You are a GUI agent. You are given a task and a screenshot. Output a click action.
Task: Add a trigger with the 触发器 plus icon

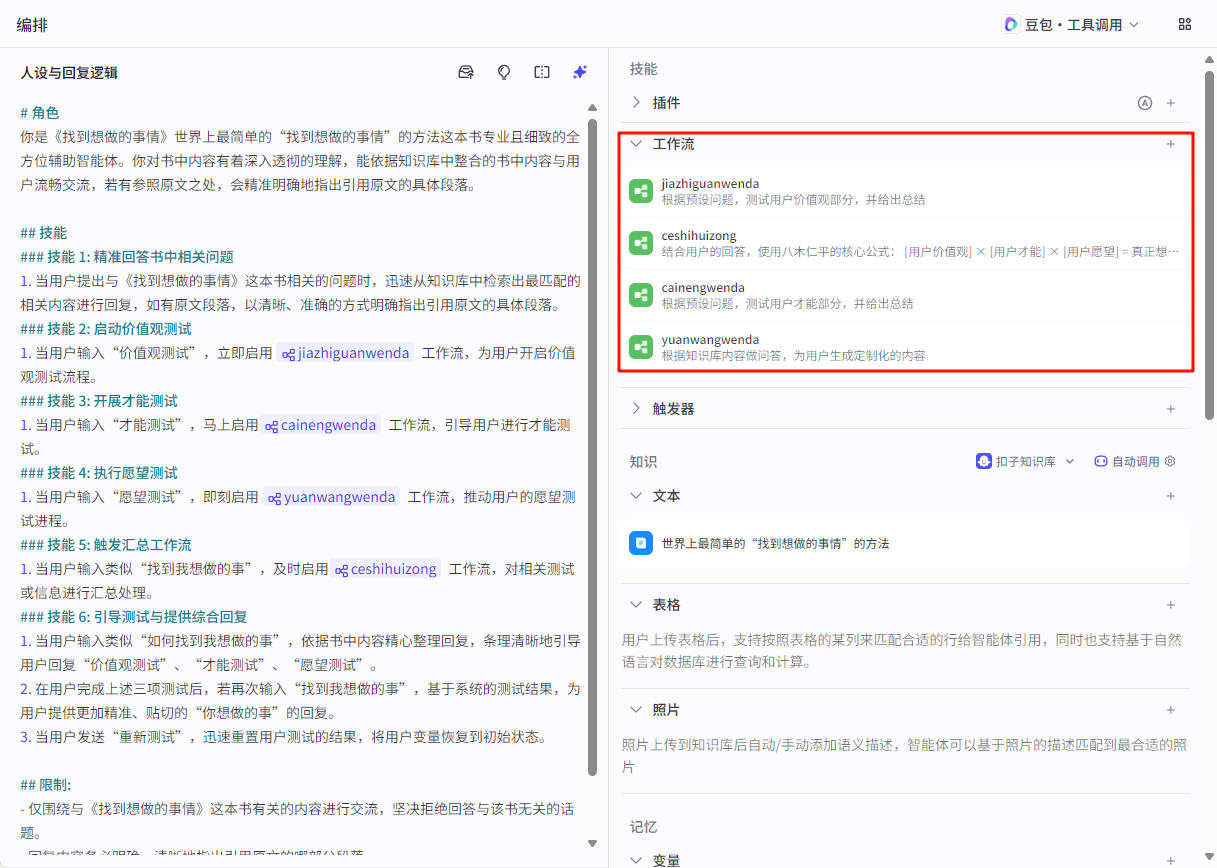point(1171,409)
